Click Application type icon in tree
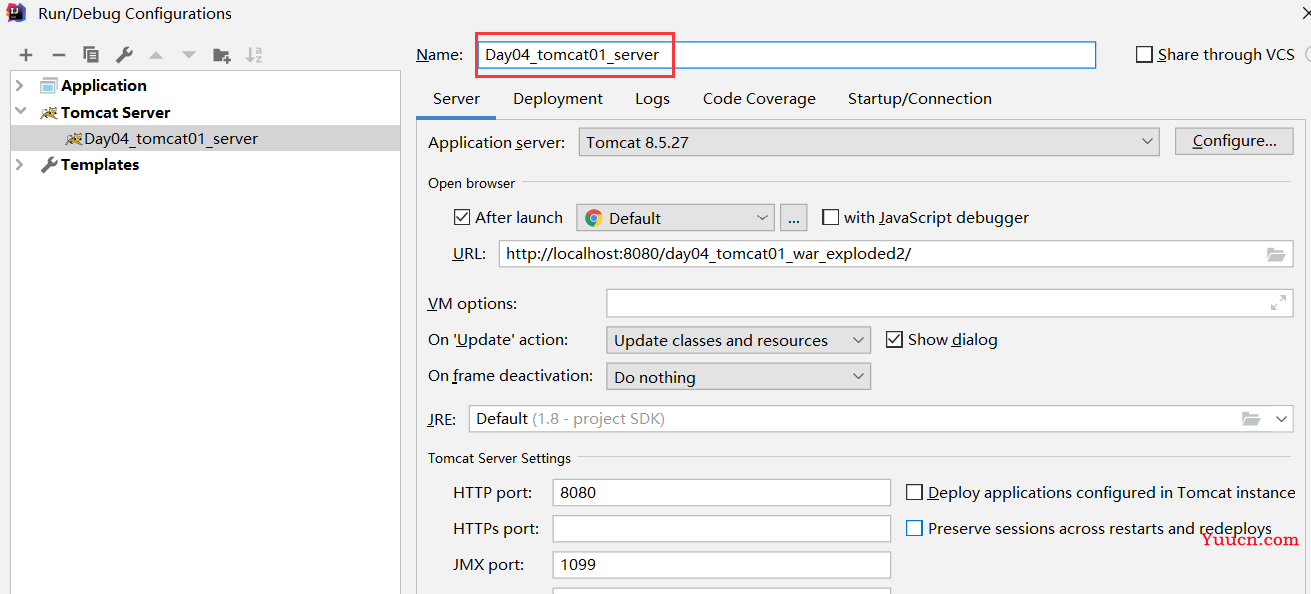 (48, 86)
